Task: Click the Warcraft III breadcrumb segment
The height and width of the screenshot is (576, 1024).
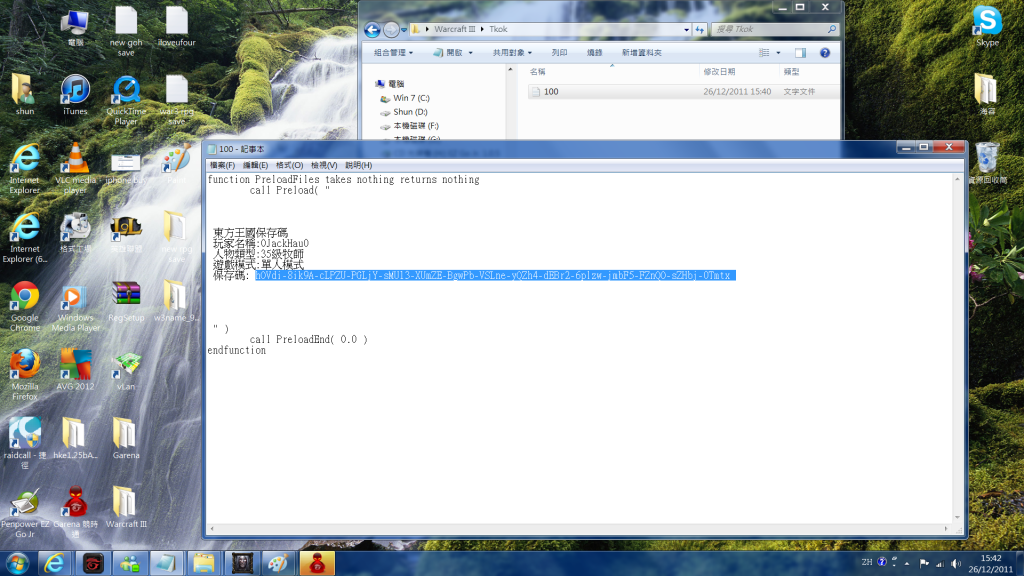Action: 455,29
